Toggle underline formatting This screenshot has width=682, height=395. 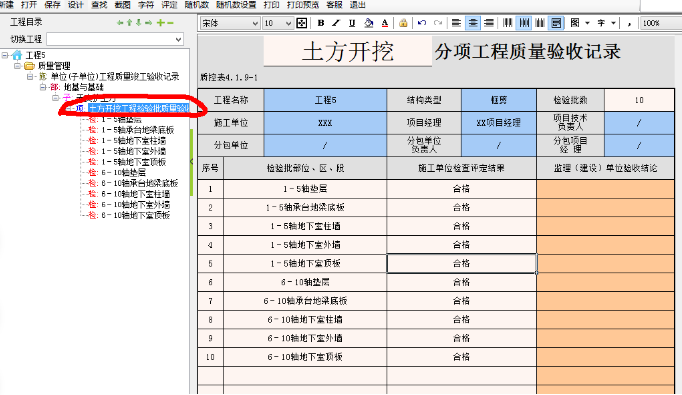click(x=352, y=23)
